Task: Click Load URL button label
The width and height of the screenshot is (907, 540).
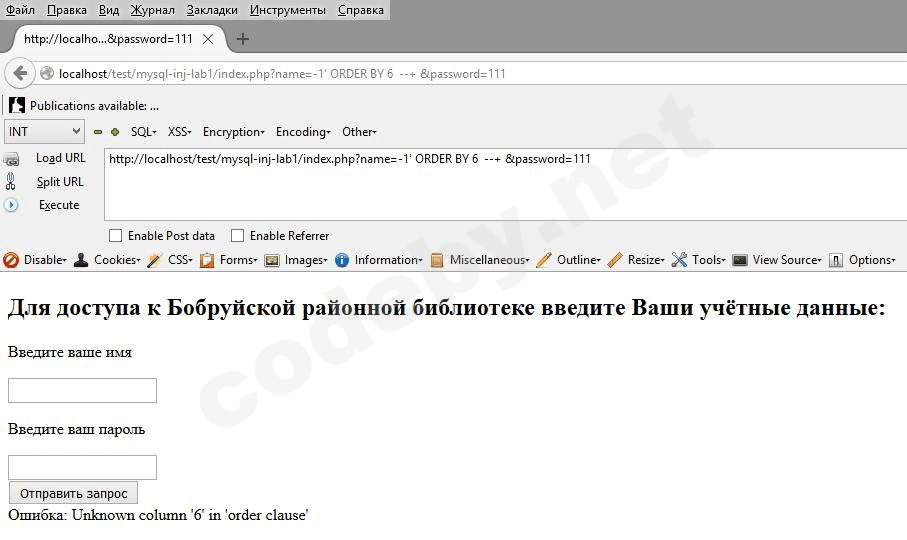Action: tap(60, 158)
